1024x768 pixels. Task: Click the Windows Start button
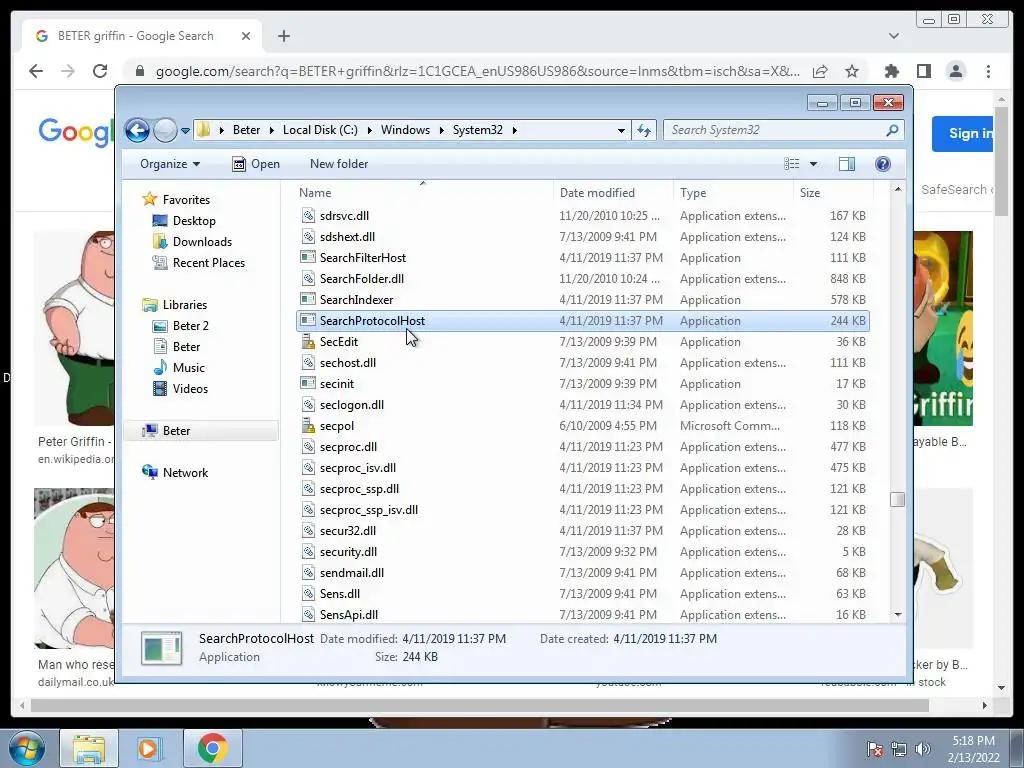(26, 748)
